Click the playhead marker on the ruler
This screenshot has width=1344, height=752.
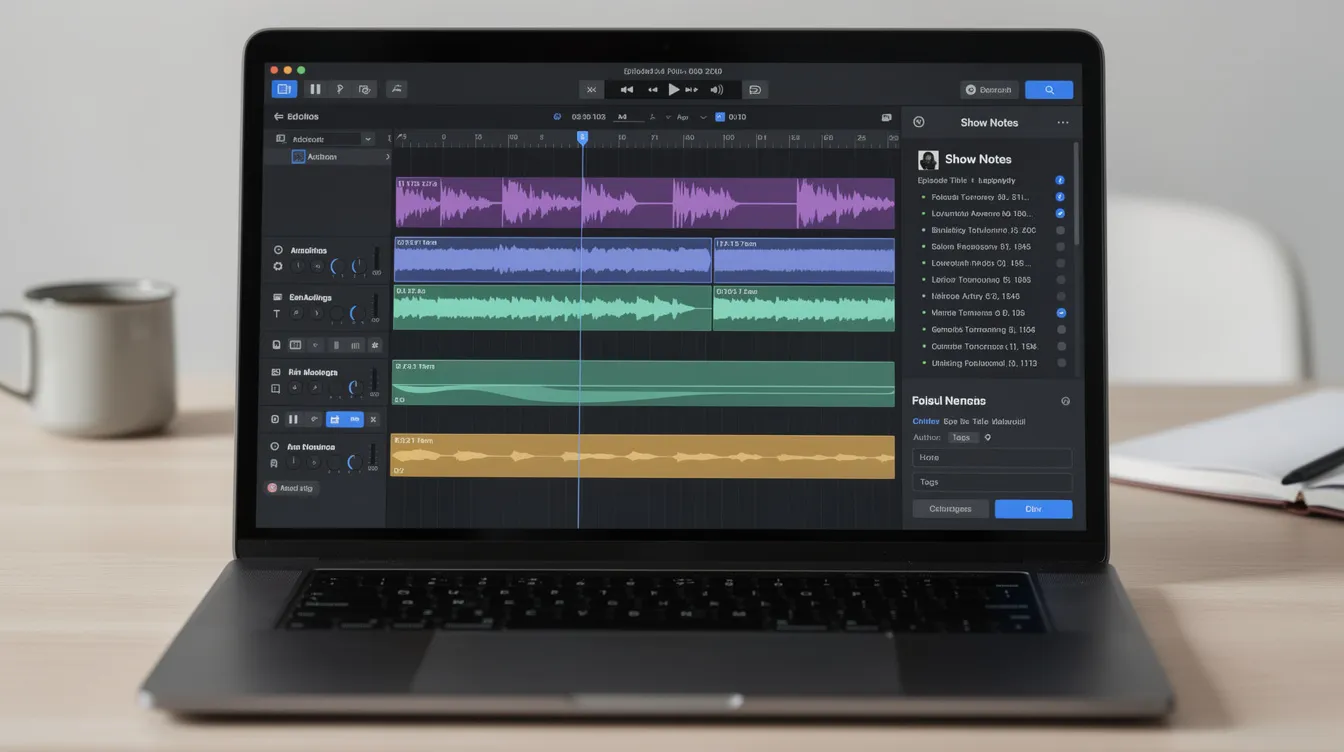tap(582, 138)
